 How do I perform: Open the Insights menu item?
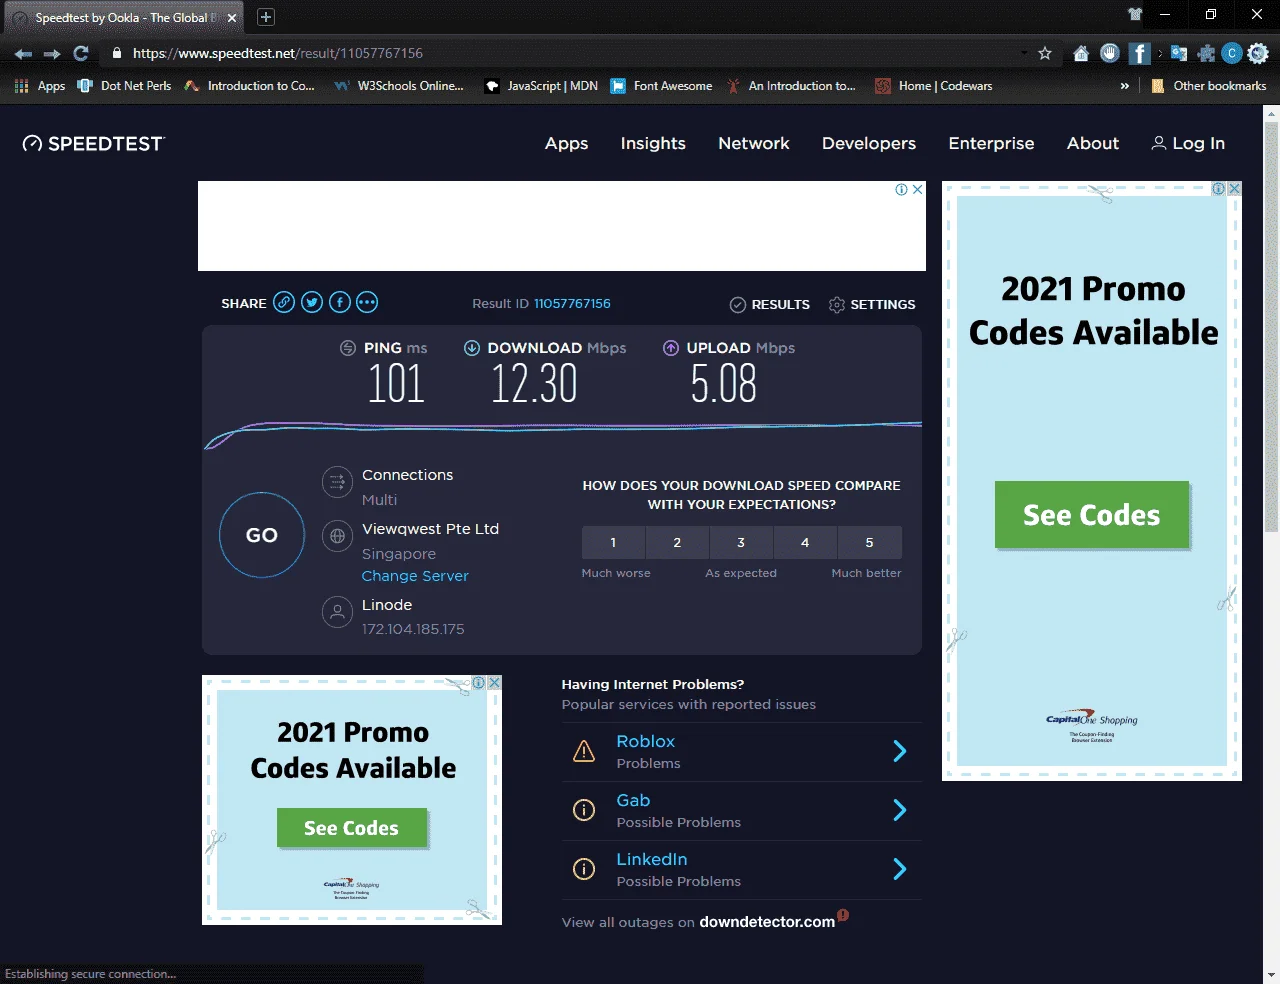click(653, 143)
